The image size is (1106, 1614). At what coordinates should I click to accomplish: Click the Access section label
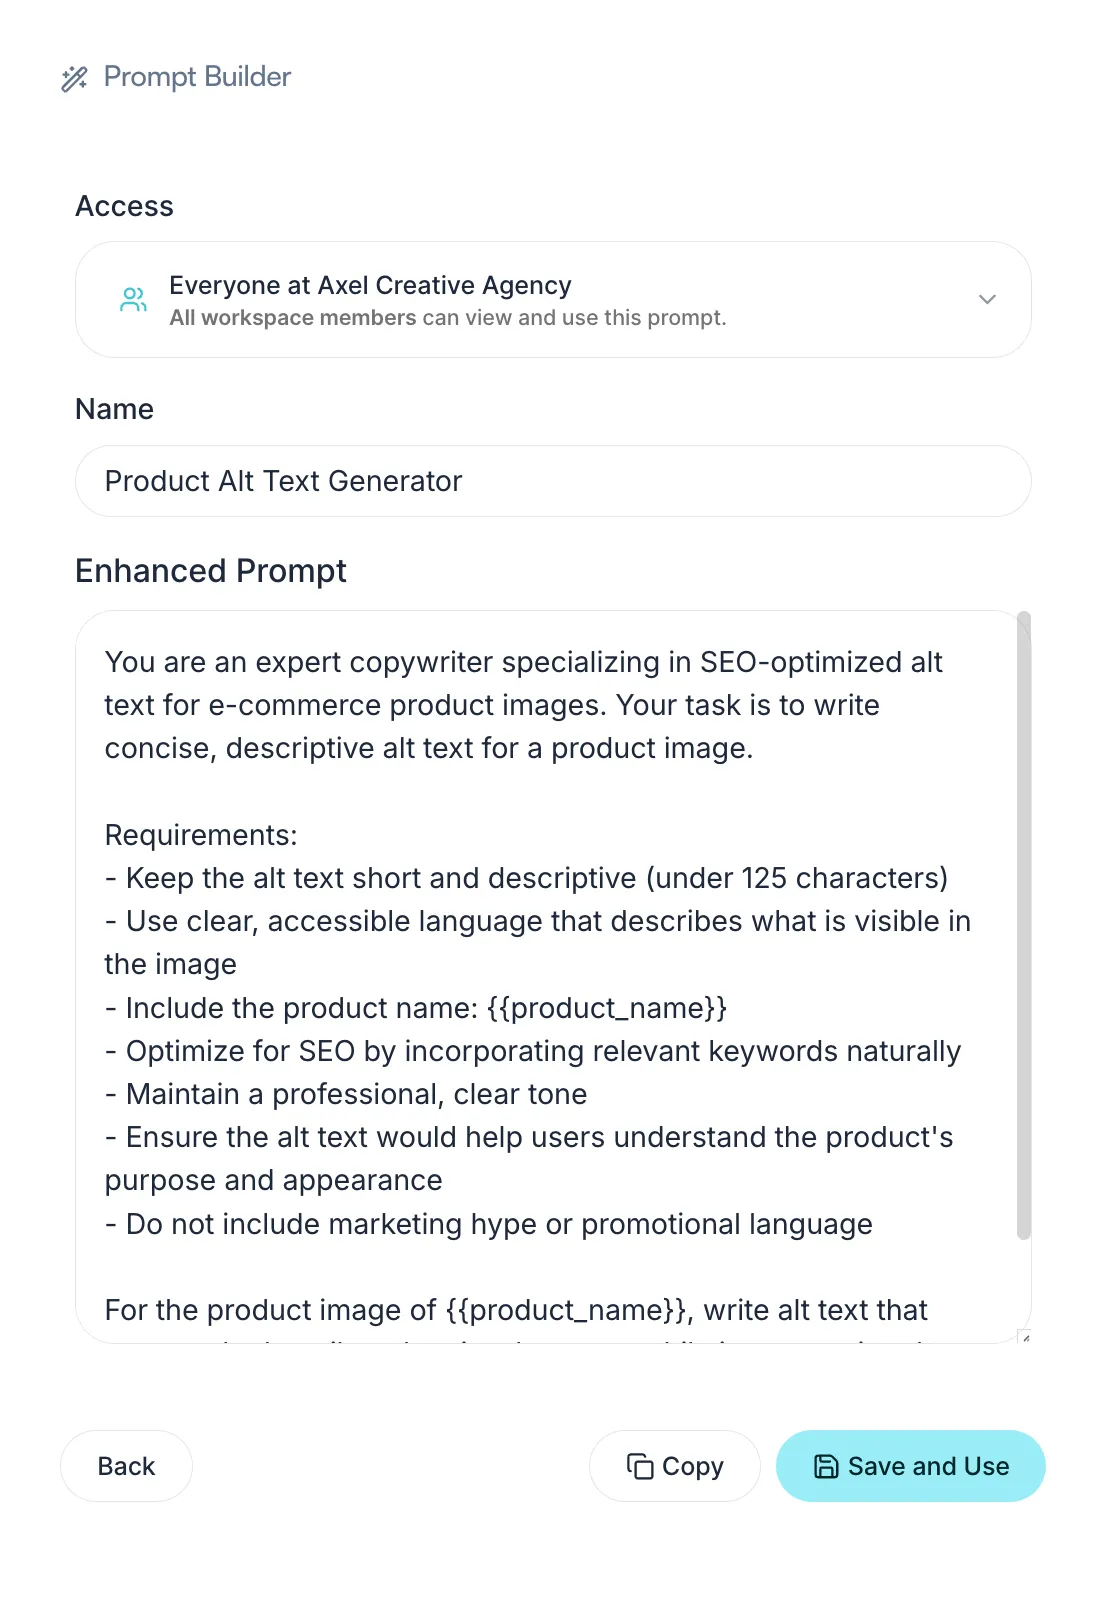pos(124,206)
